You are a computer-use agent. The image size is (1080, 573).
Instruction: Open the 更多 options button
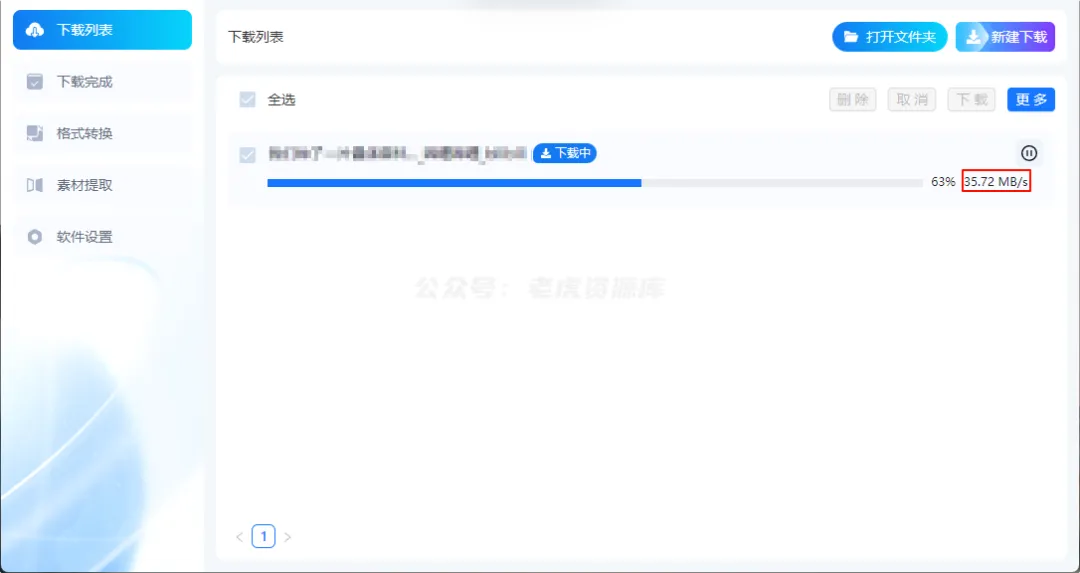point(1031,99)
